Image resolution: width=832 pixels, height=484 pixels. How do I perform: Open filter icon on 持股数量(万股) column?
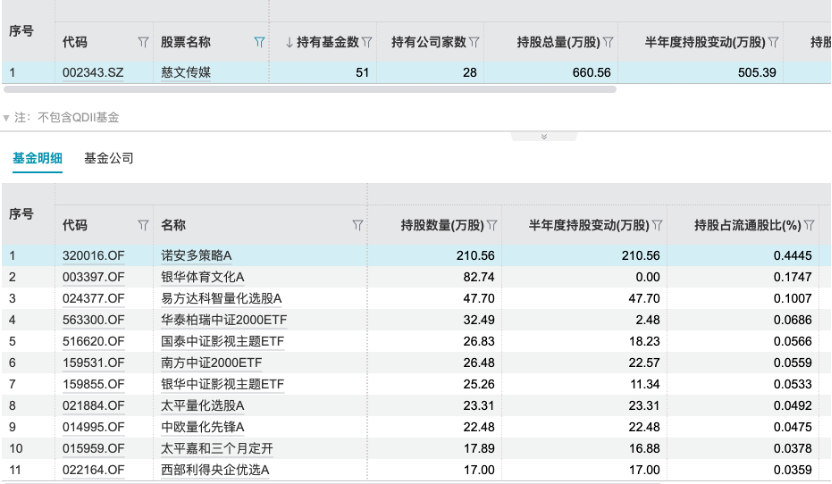492,225
